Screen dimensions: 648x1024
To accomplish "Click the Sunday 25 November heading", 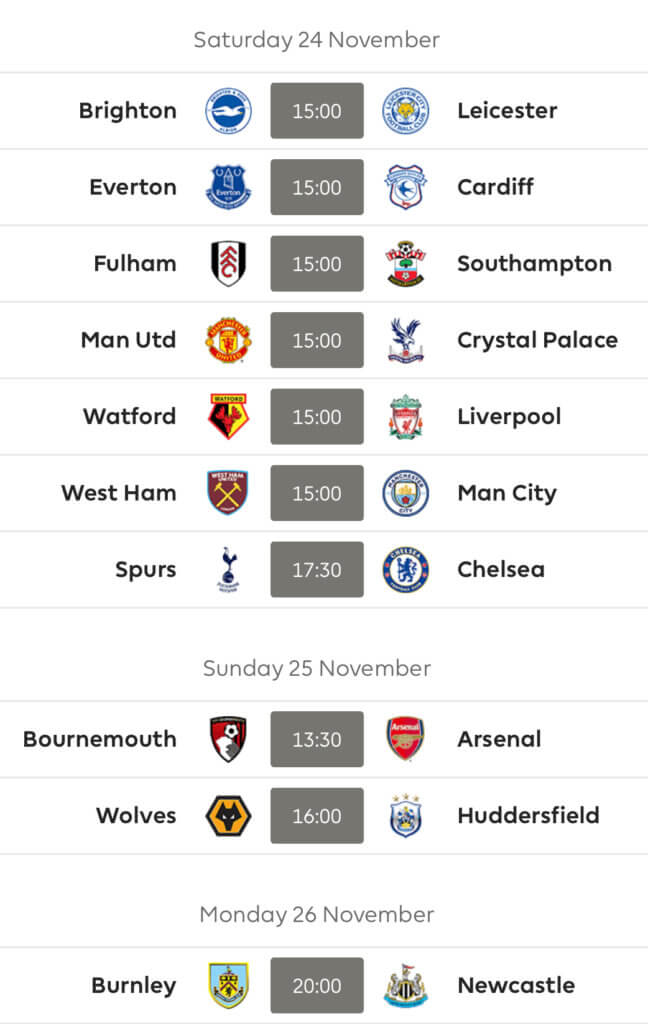I will click(x=317, y=668).
